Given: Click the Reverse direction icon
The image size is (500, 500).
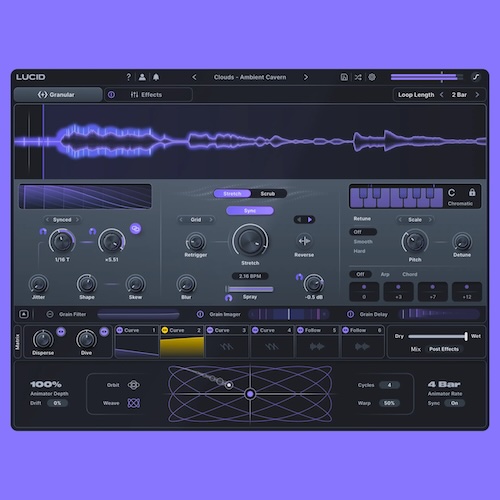Looking at the screenshot, I should [304, 241].
